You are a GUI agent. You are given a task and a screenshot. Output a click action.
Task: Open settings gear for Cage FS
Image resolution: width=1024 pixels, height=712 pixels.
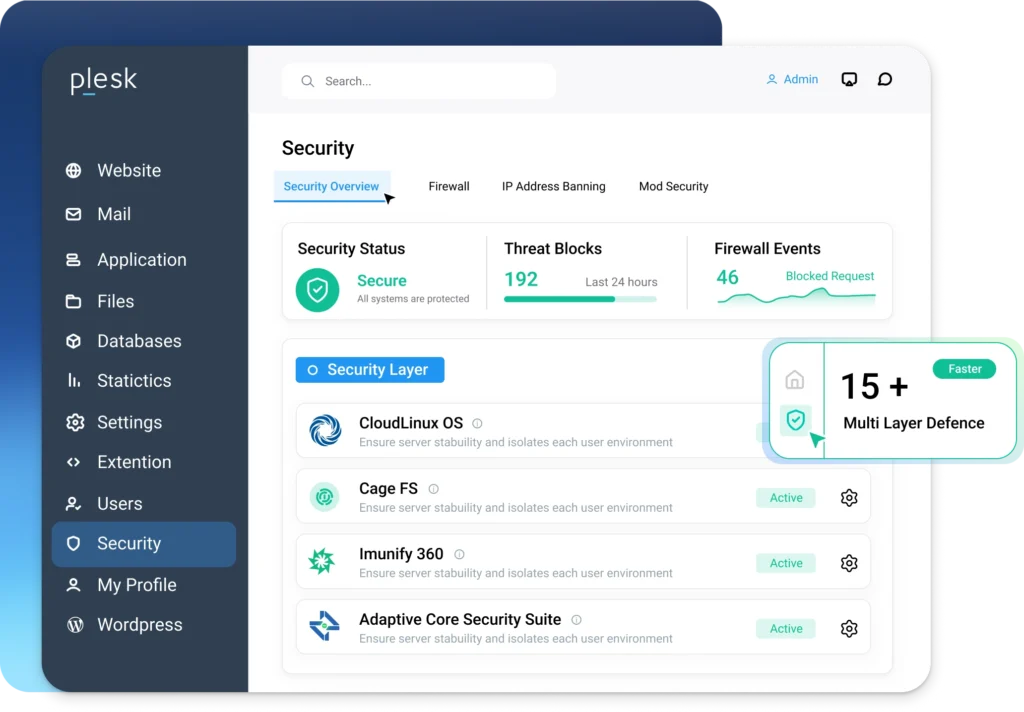click(849, 498)
